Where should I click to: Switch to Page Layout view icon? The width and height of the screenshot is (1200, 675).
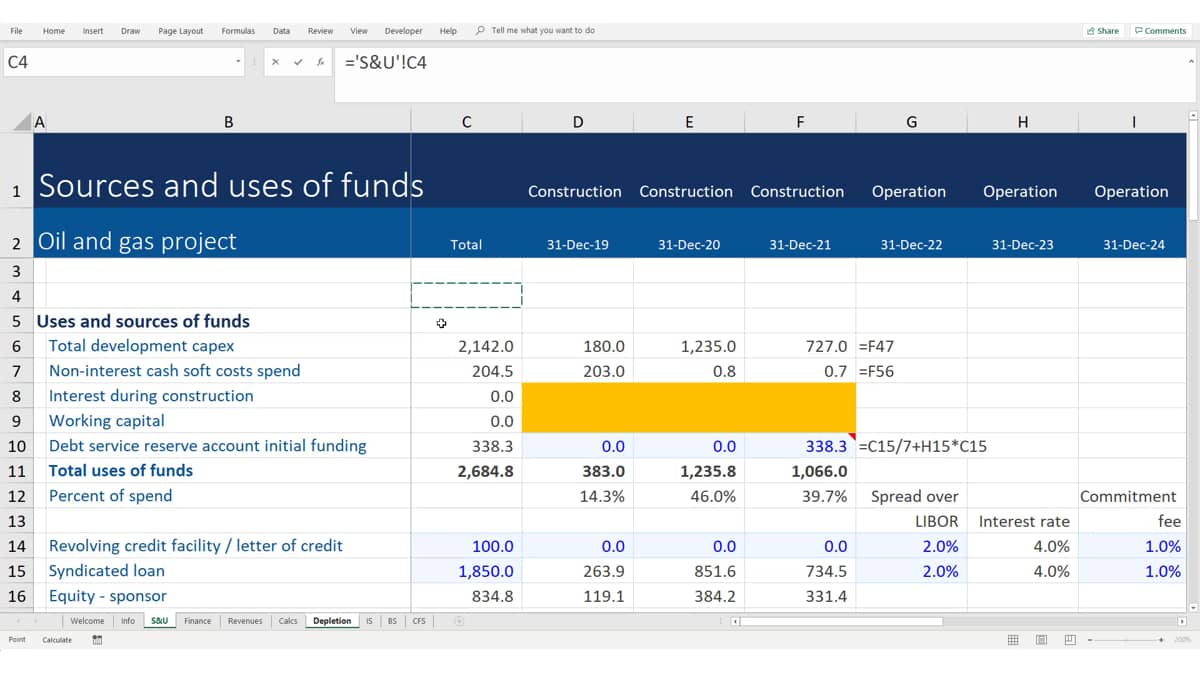coord(1041,640)
